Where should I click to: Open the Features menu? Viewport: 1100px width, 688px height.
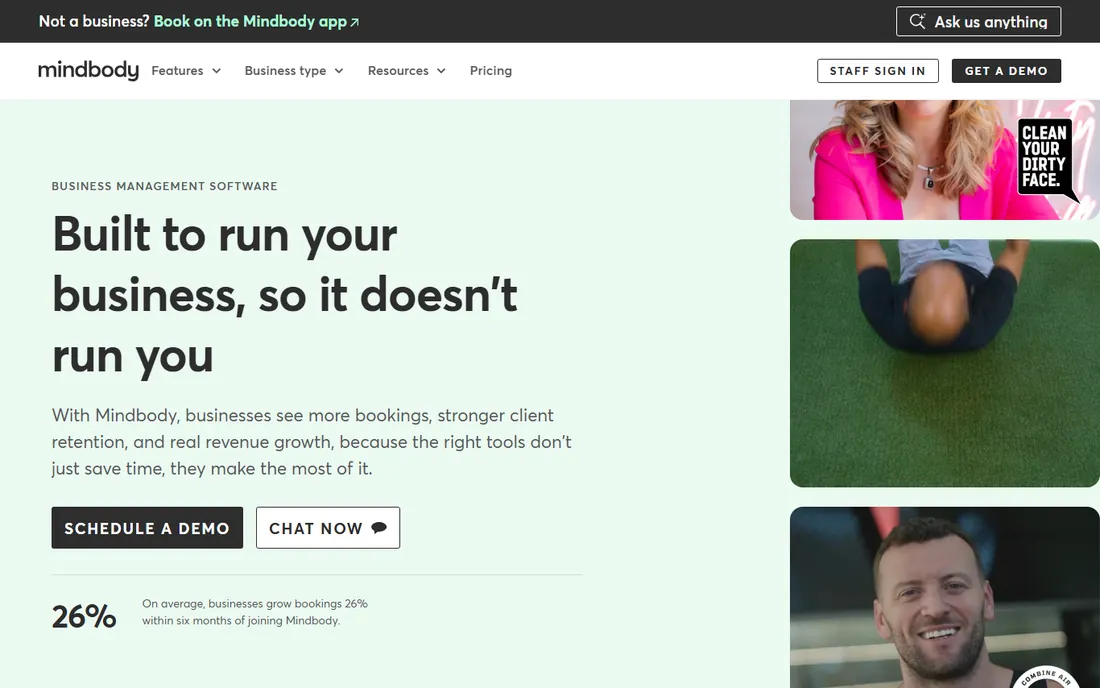[186, 71]
